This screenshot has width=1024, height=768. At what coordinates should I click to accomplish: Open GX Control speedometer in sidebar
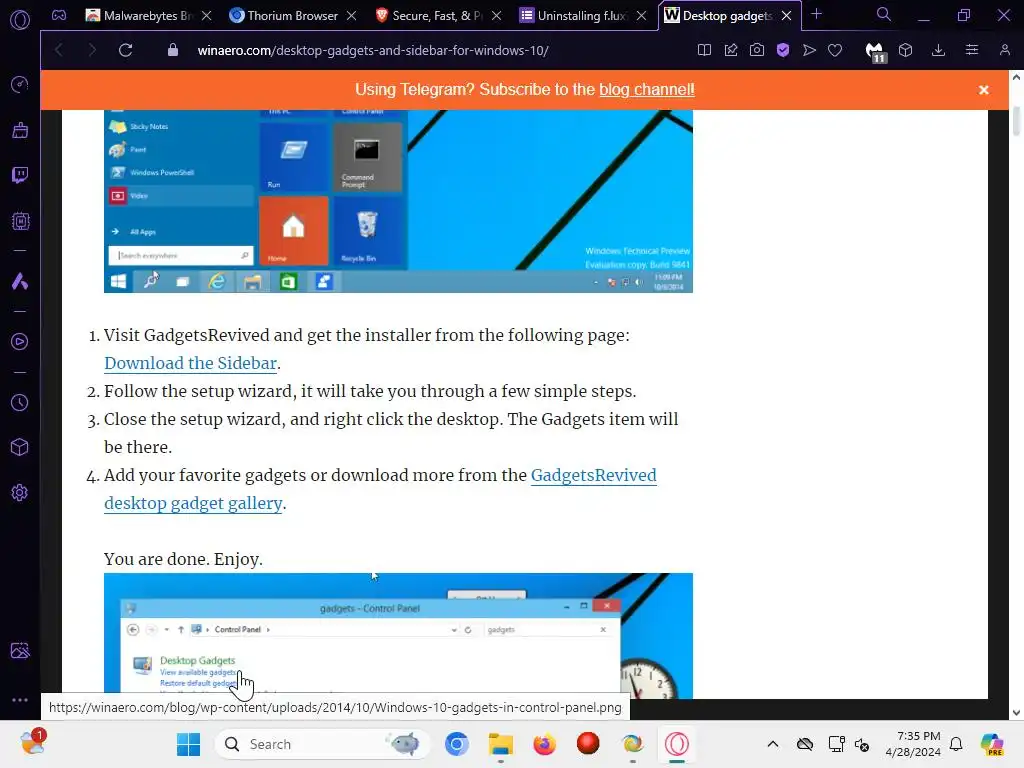point(20,84)
